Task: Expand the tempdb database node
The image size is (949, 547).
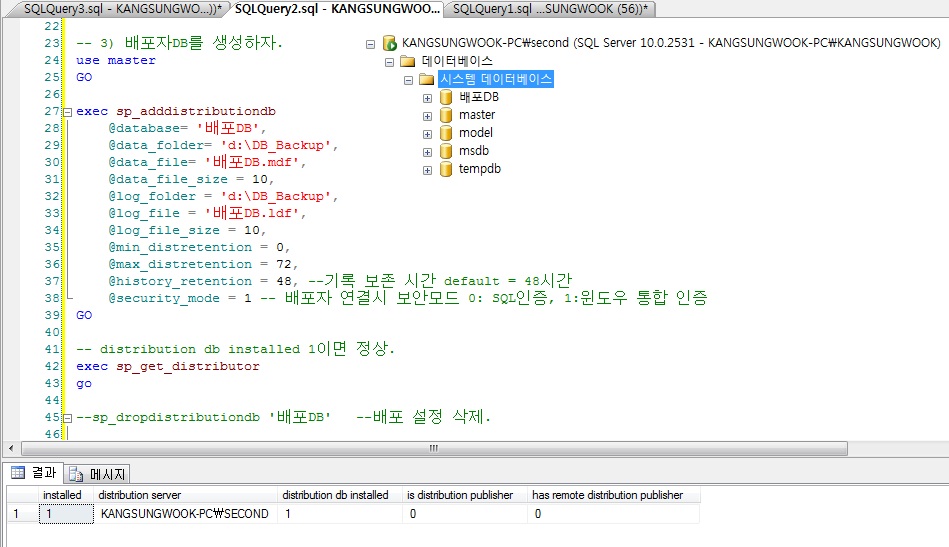Action: (427, 170)
